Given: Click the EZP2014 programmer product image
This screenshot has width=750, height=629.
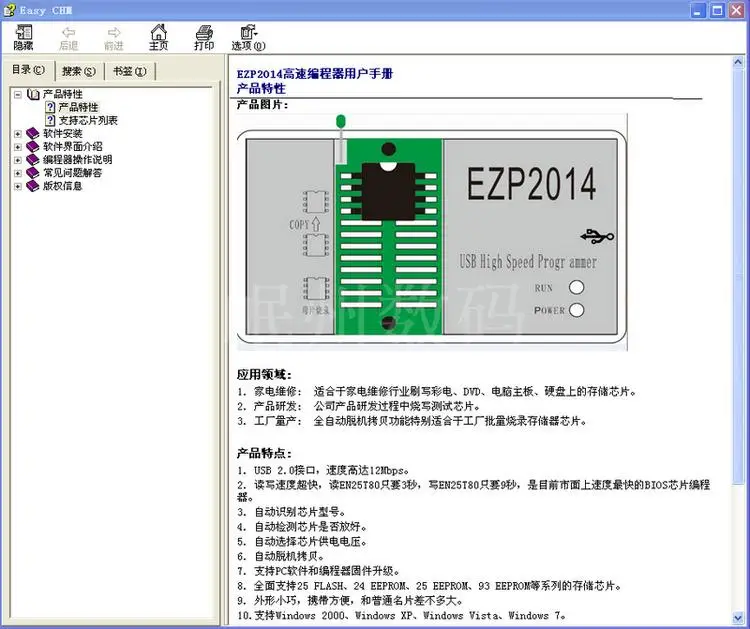Looking at the screenshot, I should 432,232.
